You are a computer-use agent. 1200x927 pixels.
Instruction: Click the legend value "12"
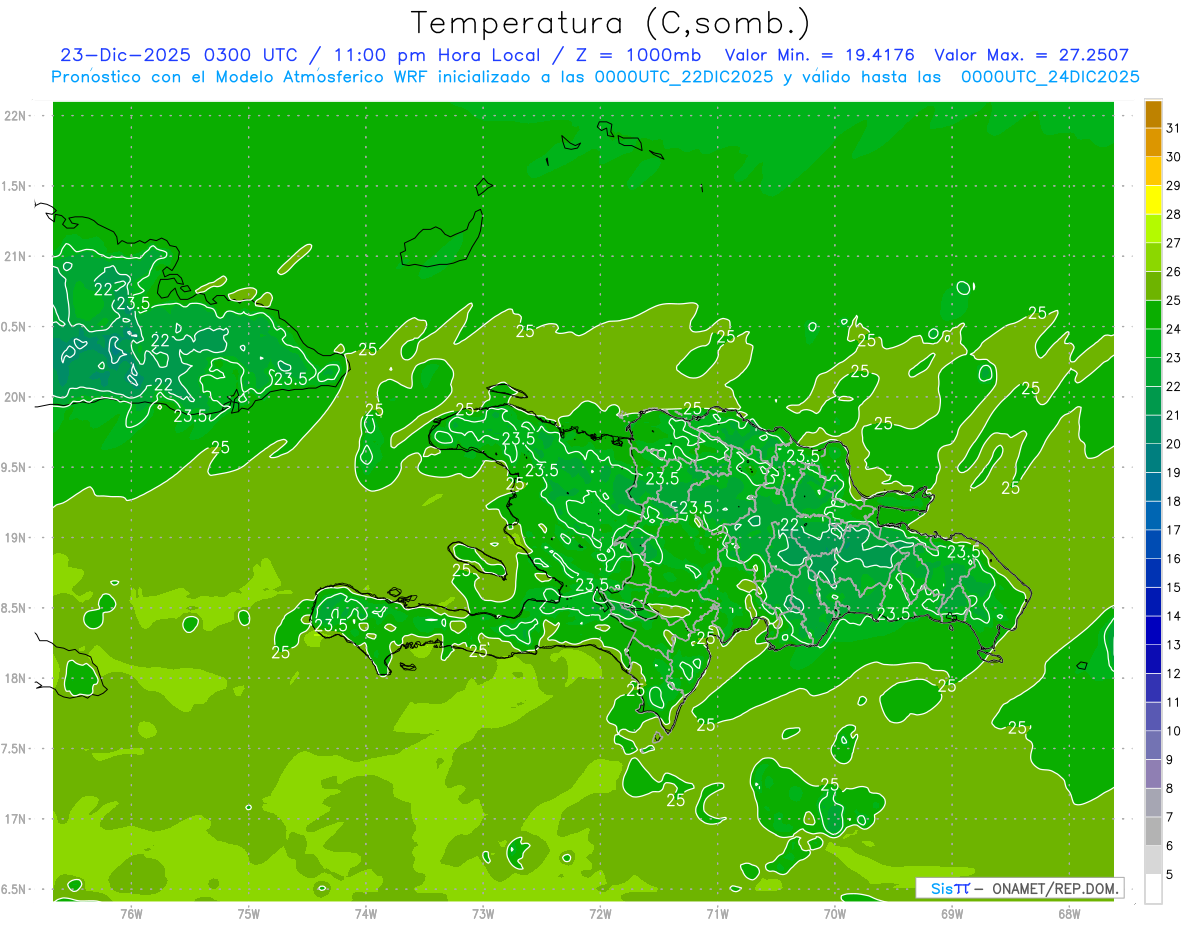1174,674
